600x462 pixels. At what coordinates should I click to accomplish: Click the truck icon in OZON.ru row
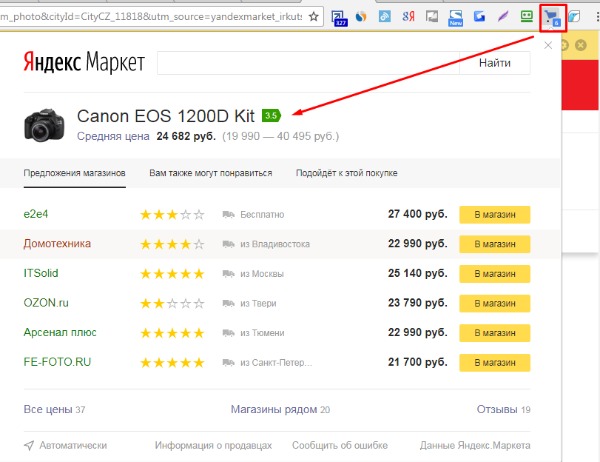pos(228,303)
